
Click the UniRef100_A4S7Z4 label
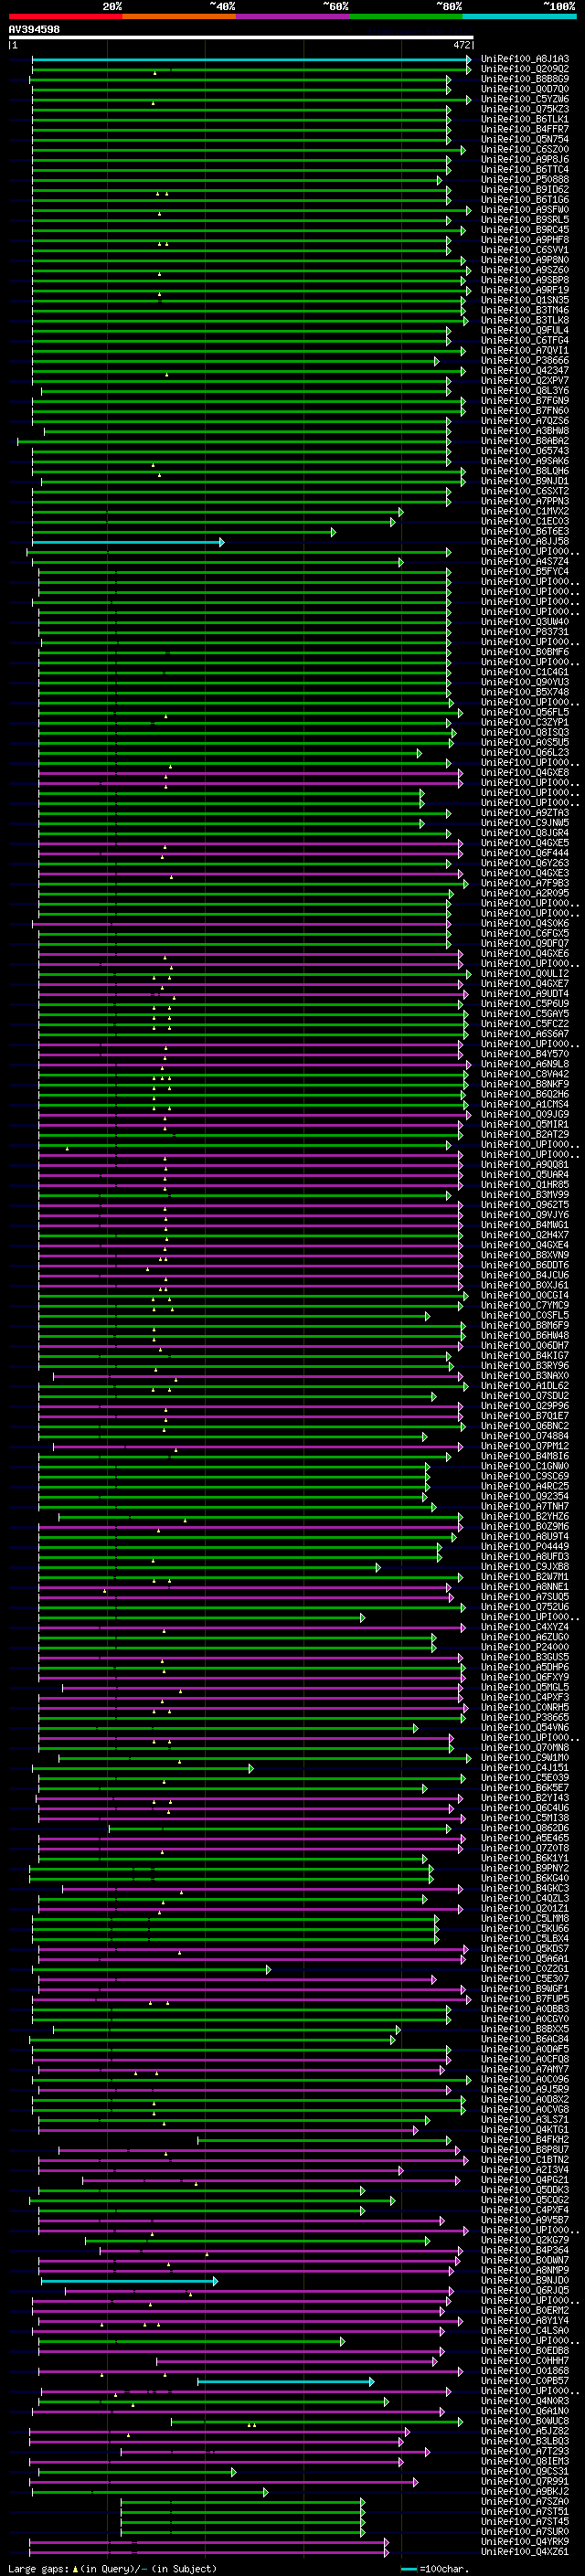(525, 562)
